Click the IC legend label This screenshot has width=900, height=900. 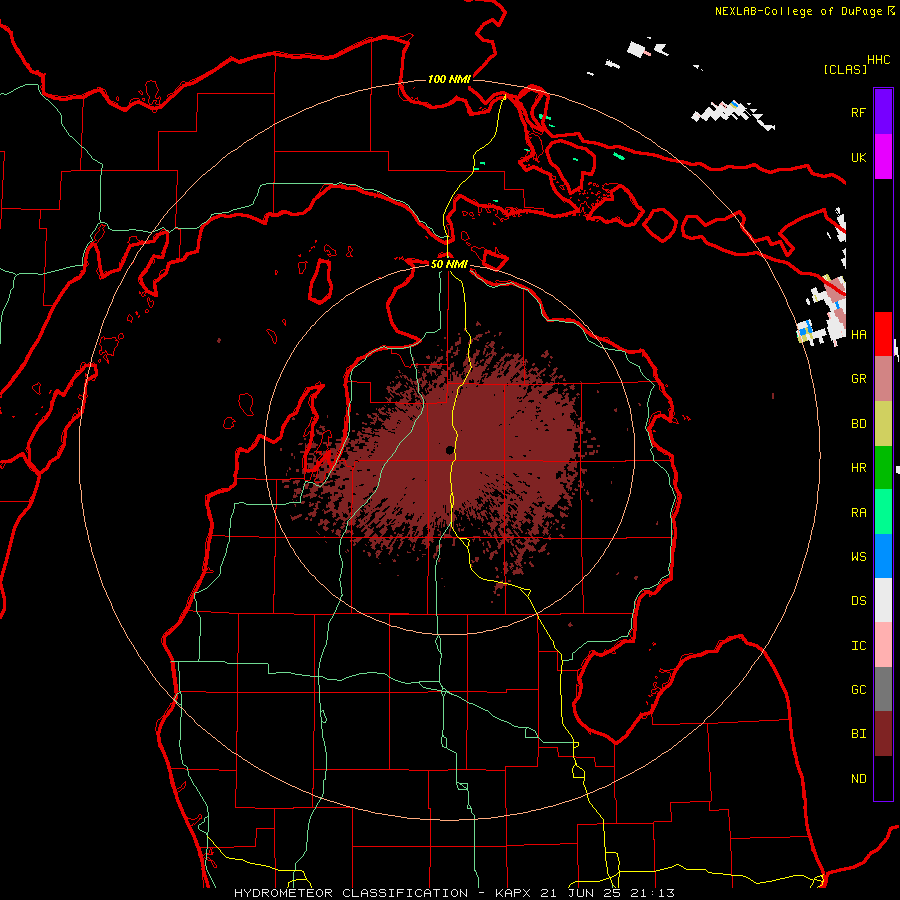(859, 645)
